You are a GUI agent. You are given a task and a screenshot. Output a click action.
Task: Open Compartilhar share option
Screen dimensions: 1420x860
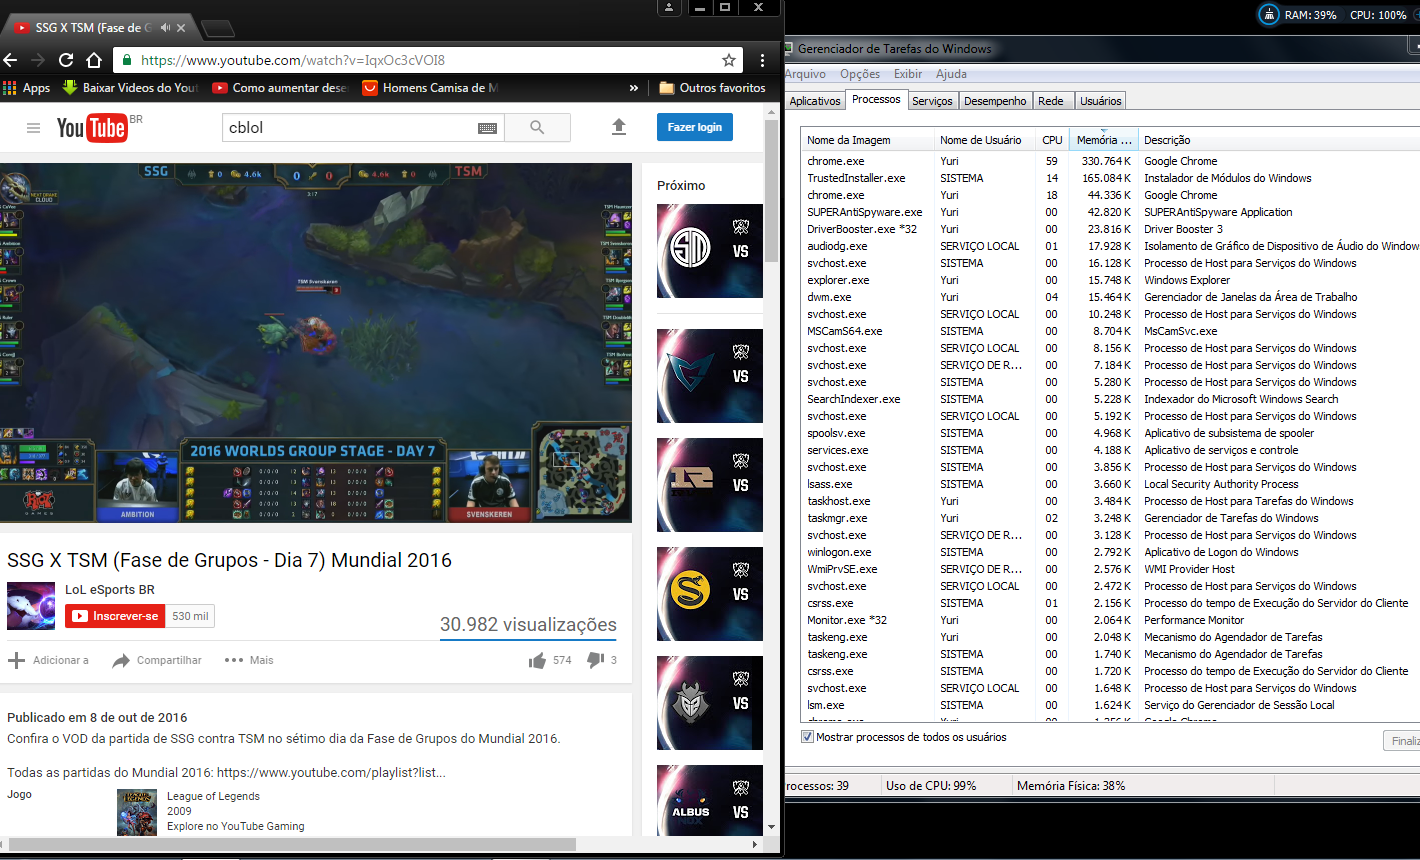click(157, 660)
